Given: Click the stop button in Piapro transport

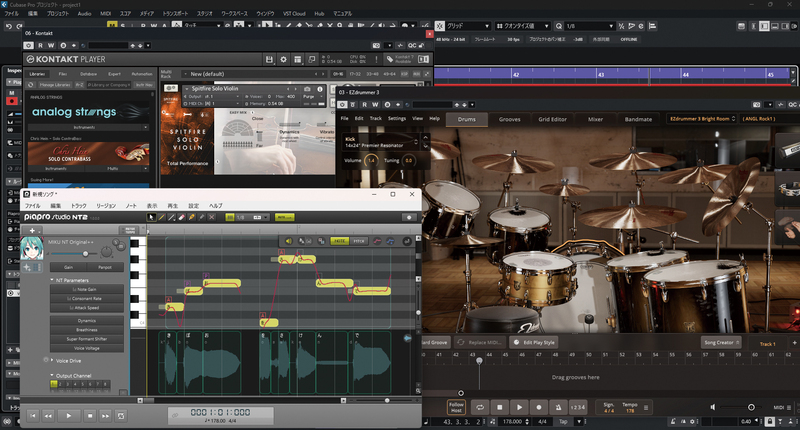Looking at the screenshot, I should coord(90,416).
